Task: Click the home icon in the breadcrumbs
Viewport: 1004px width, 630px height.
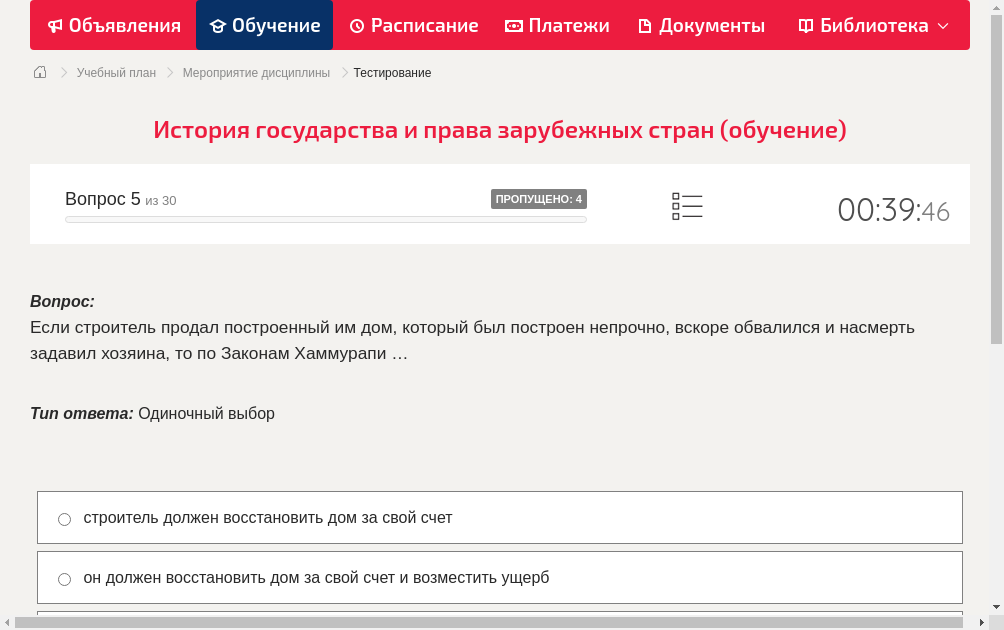Action: tap(40, 72)
